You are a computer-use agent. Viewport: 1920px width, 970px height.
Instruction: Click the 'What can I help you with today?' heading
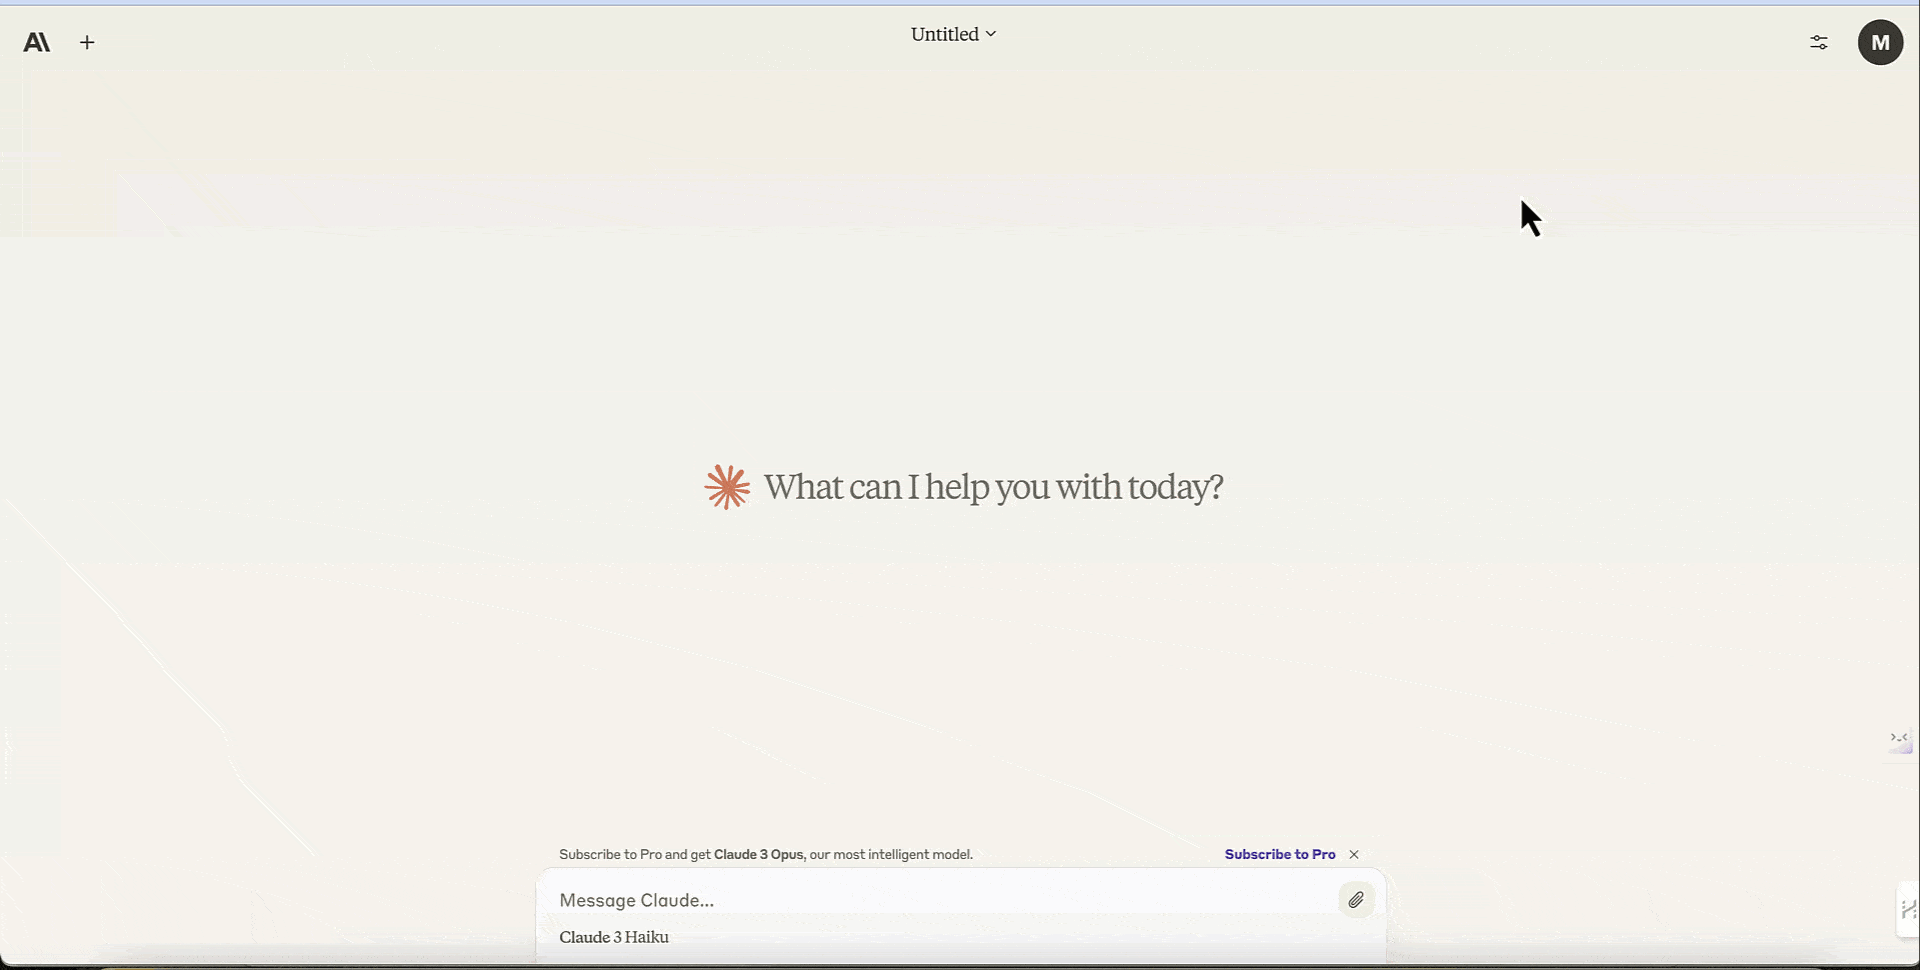[993, 487]
